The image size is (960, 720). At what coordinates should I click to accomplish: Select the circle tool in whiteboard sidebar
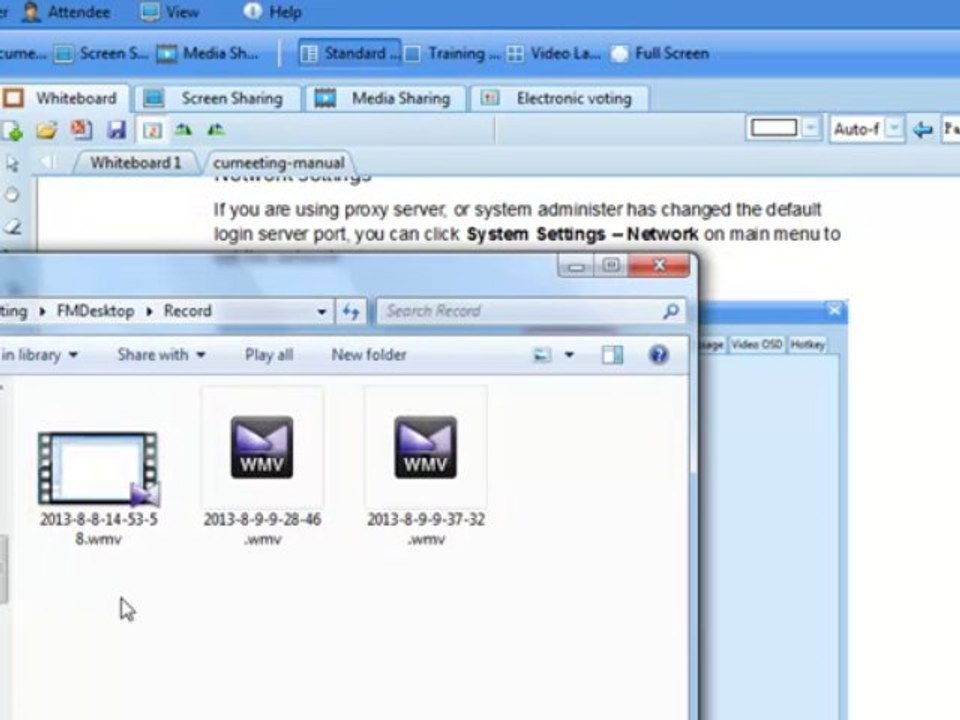click(12, 195)
